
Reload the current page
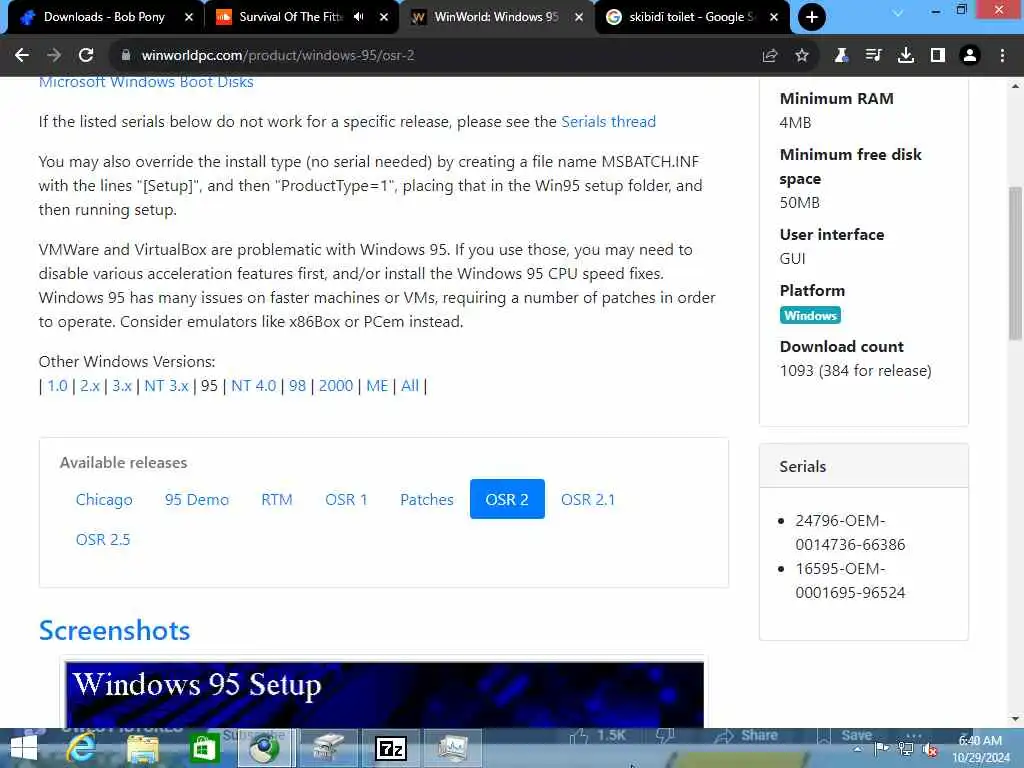[86, 56]
